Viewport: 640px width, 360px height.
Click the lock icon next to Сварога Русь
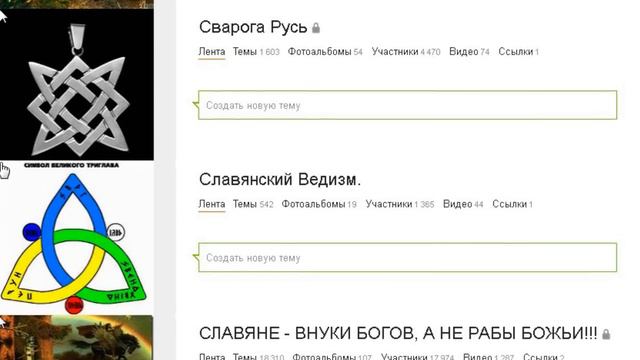(316, 28)
